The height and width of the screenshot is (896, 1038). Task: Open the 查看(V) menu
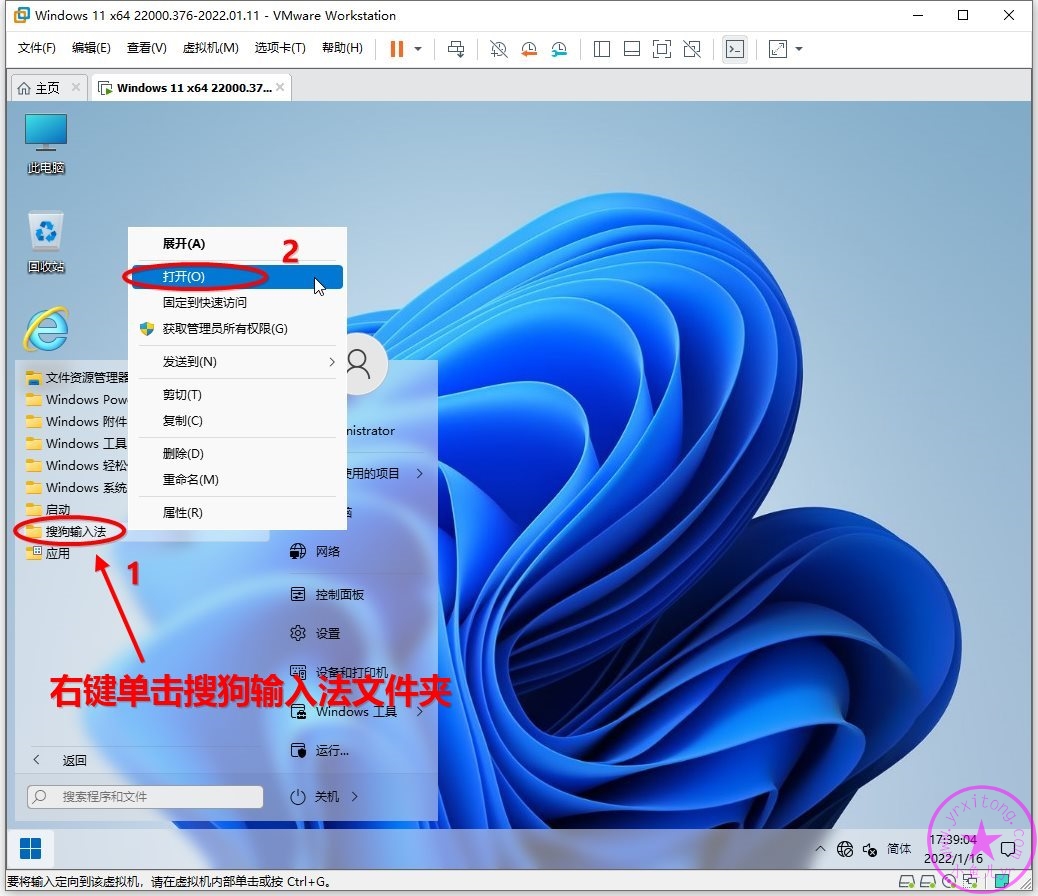coord(146,48)
